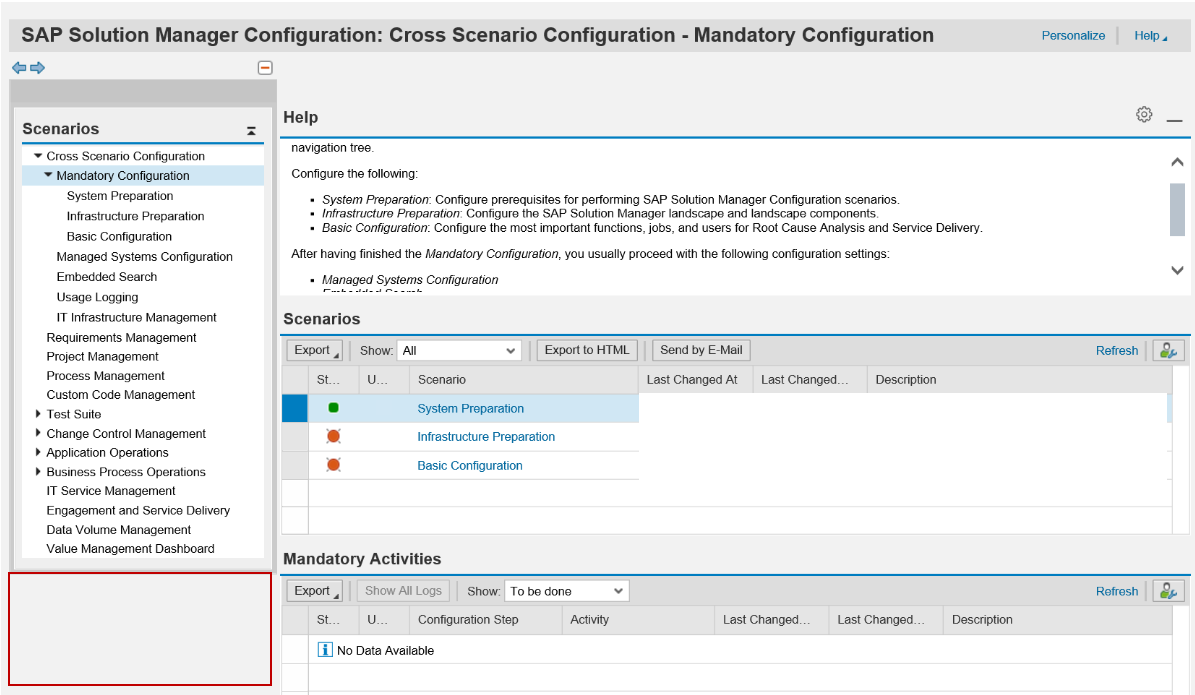Open Mandatory Activities table personalization icon
The image size is (1195, 695).
(1168, 591)
